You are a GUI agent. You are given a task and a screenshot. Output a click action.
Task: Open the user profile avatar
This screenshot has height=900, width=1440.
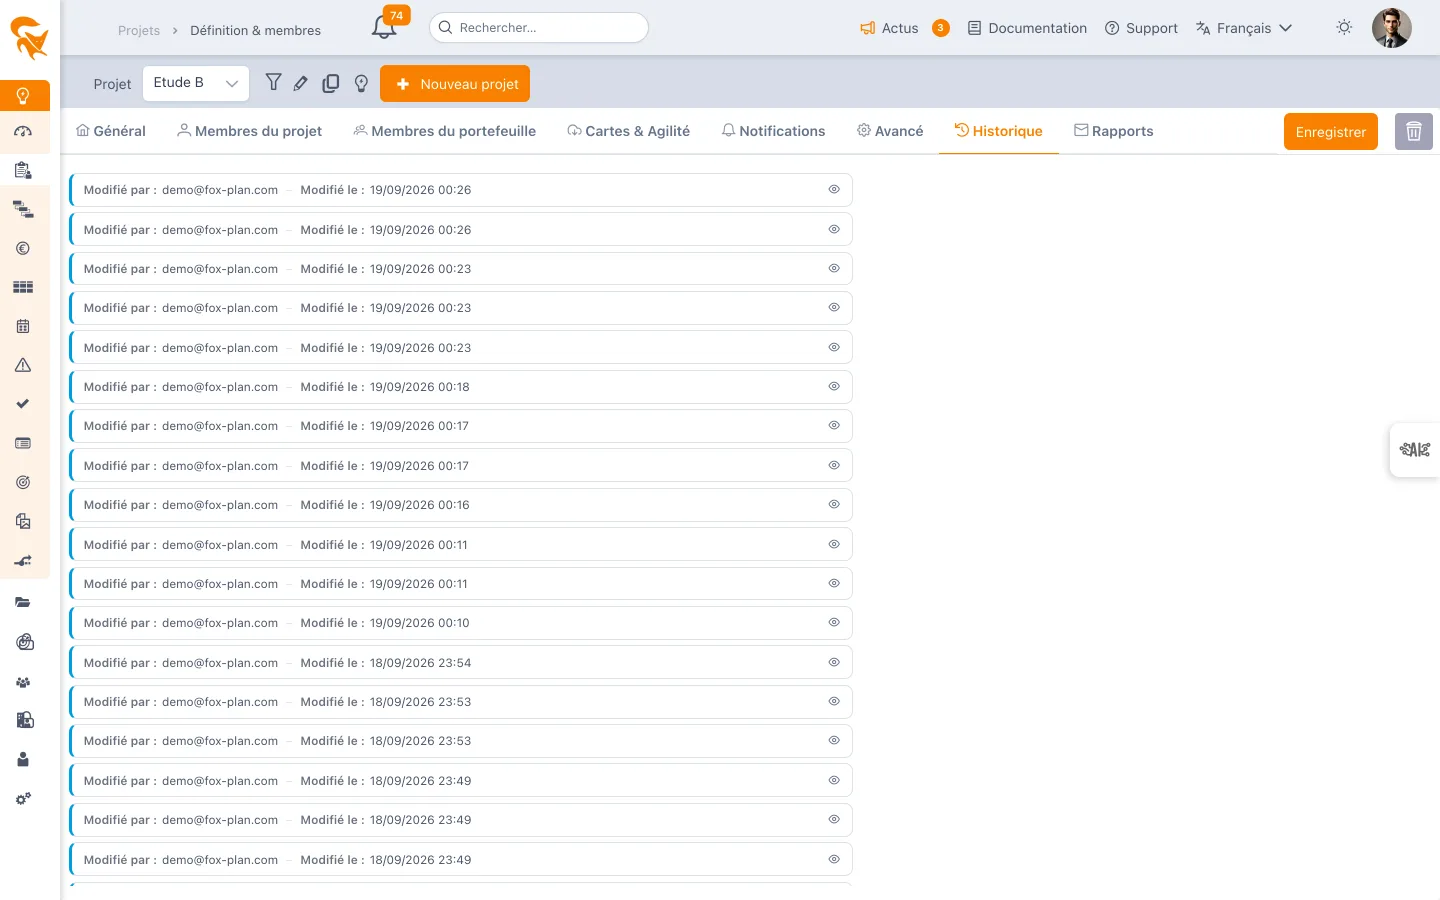click(x=1392, y=28)
